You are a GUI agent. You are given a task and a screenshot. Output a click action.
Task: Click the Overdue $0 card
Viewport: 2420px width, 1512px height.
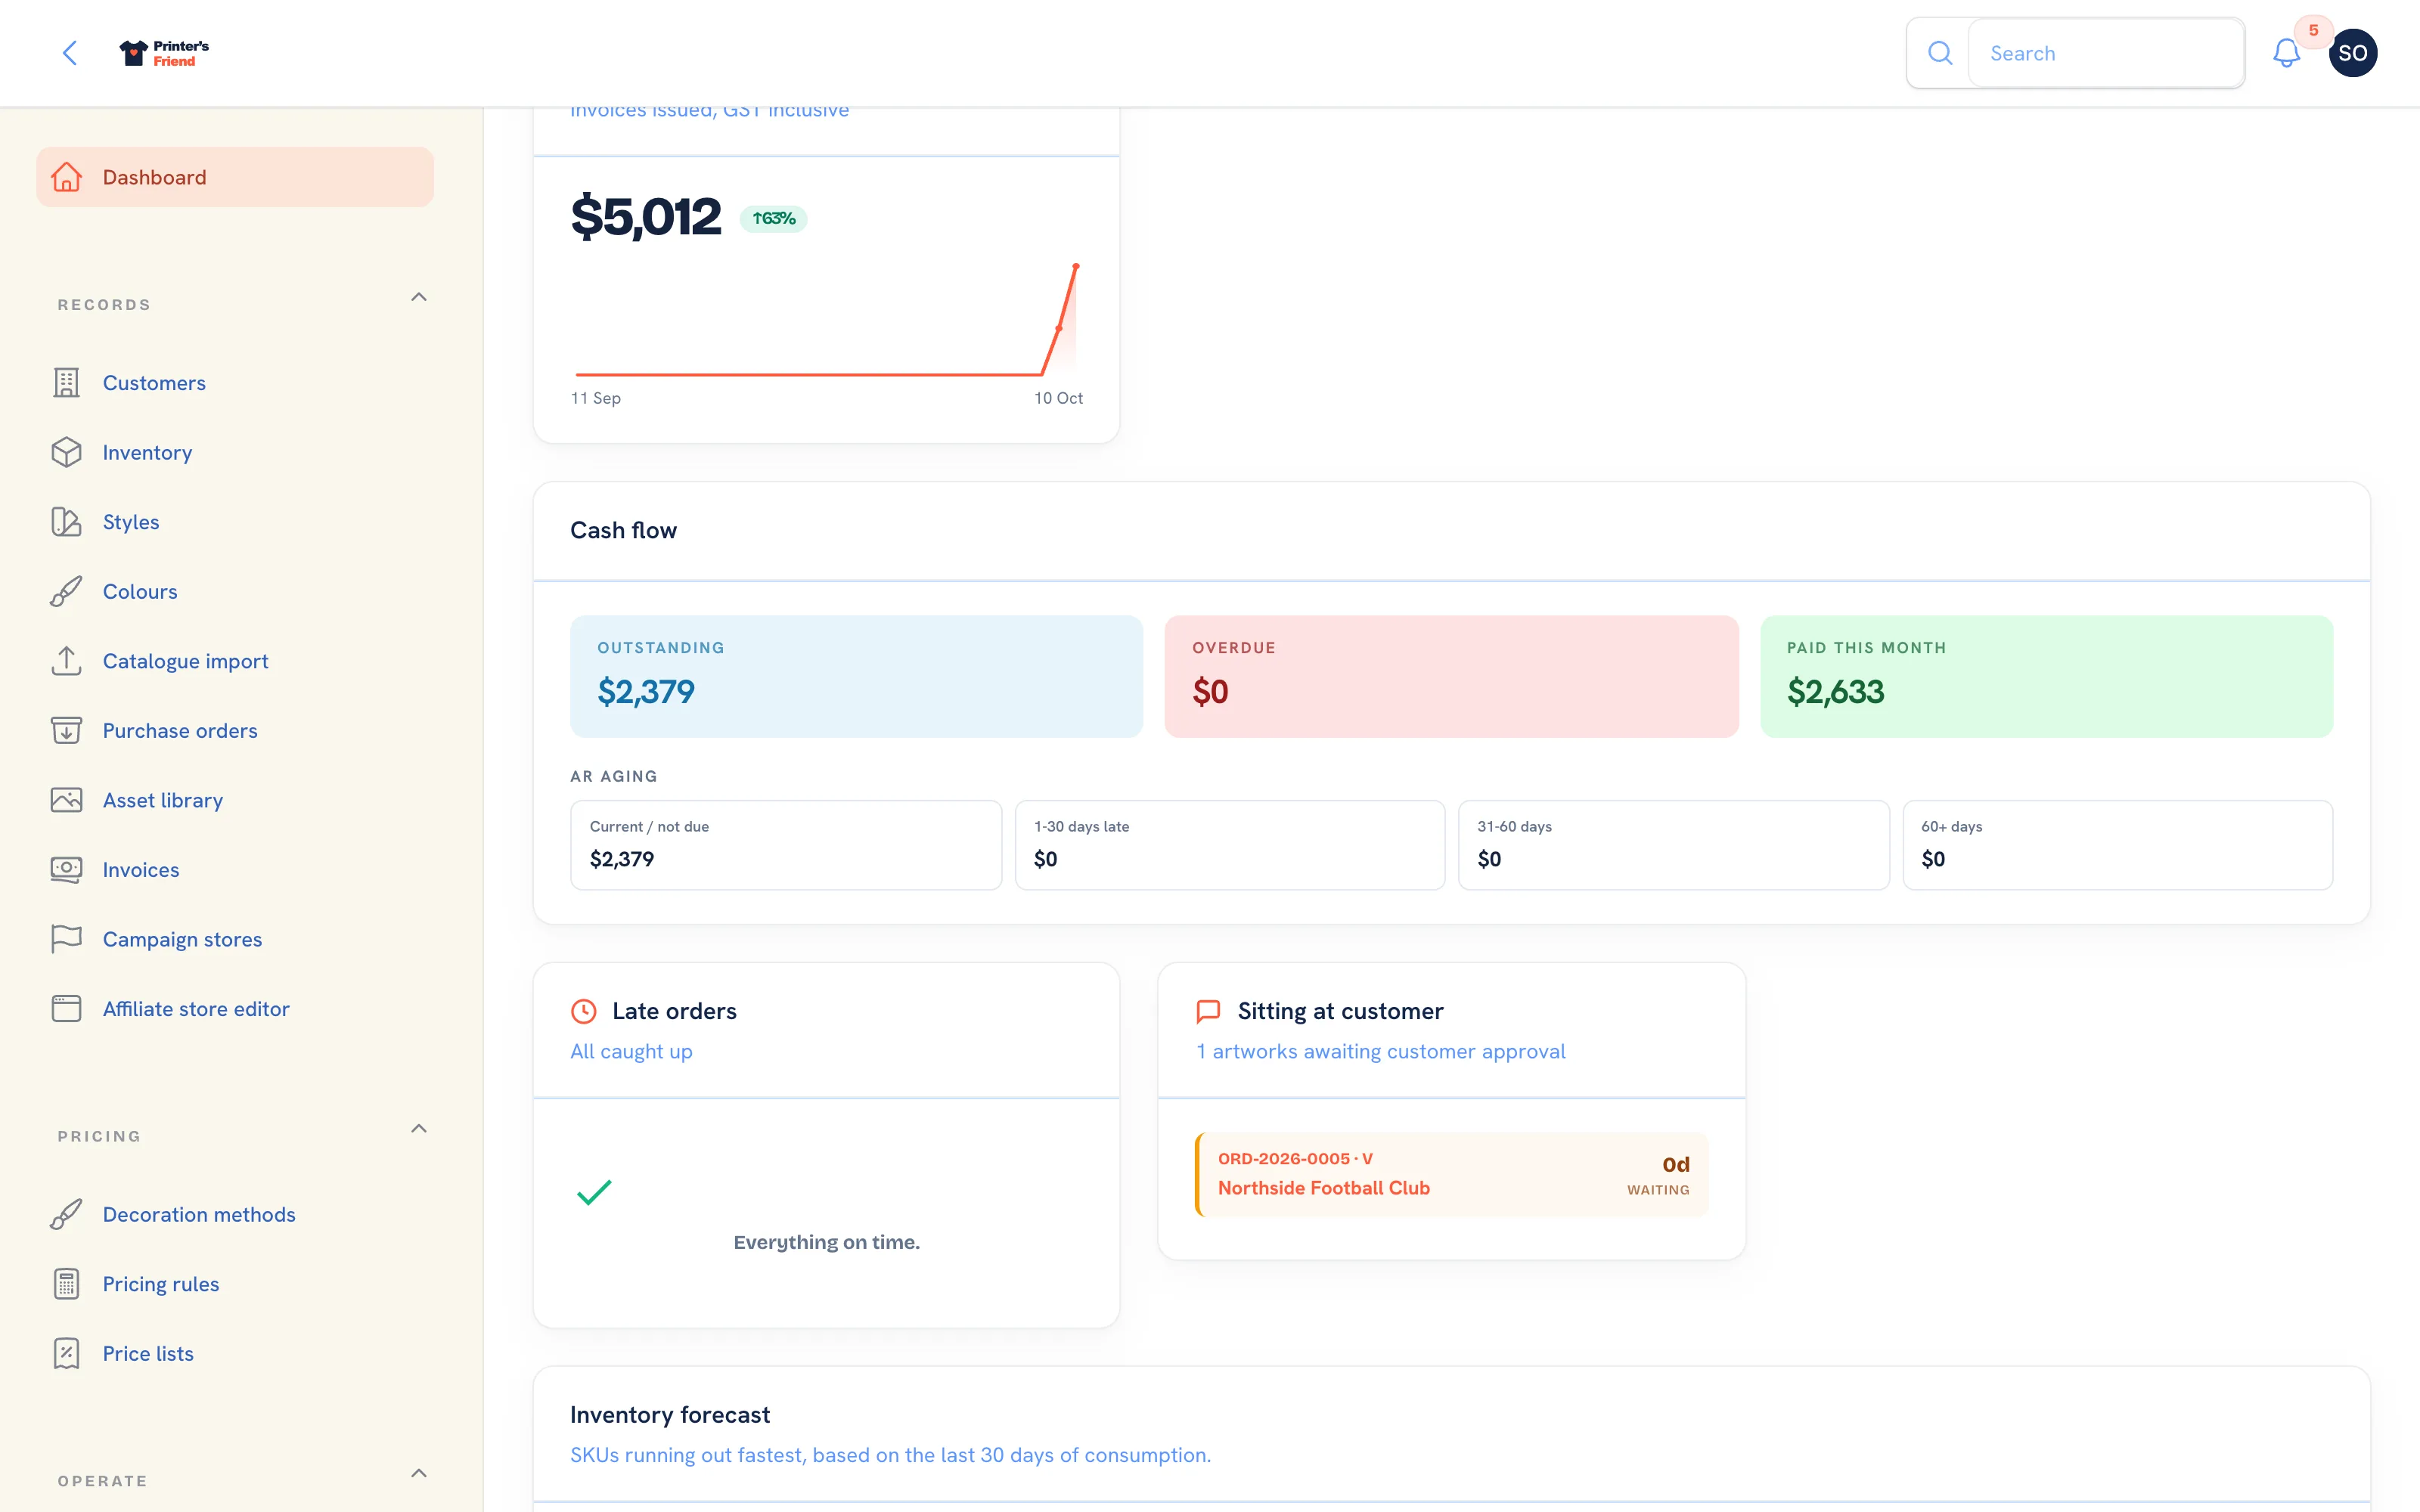click(1451, 676)
